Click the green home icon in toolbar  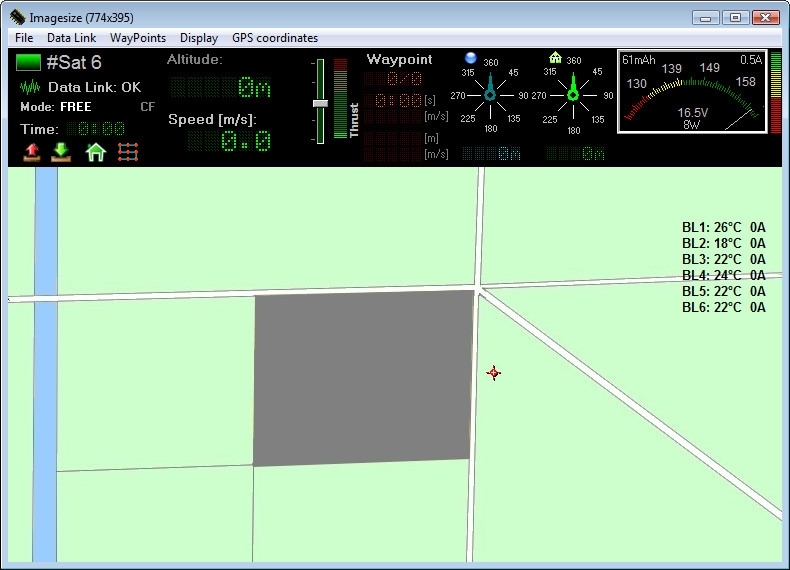pyautogui.click(x=96, y=152)
